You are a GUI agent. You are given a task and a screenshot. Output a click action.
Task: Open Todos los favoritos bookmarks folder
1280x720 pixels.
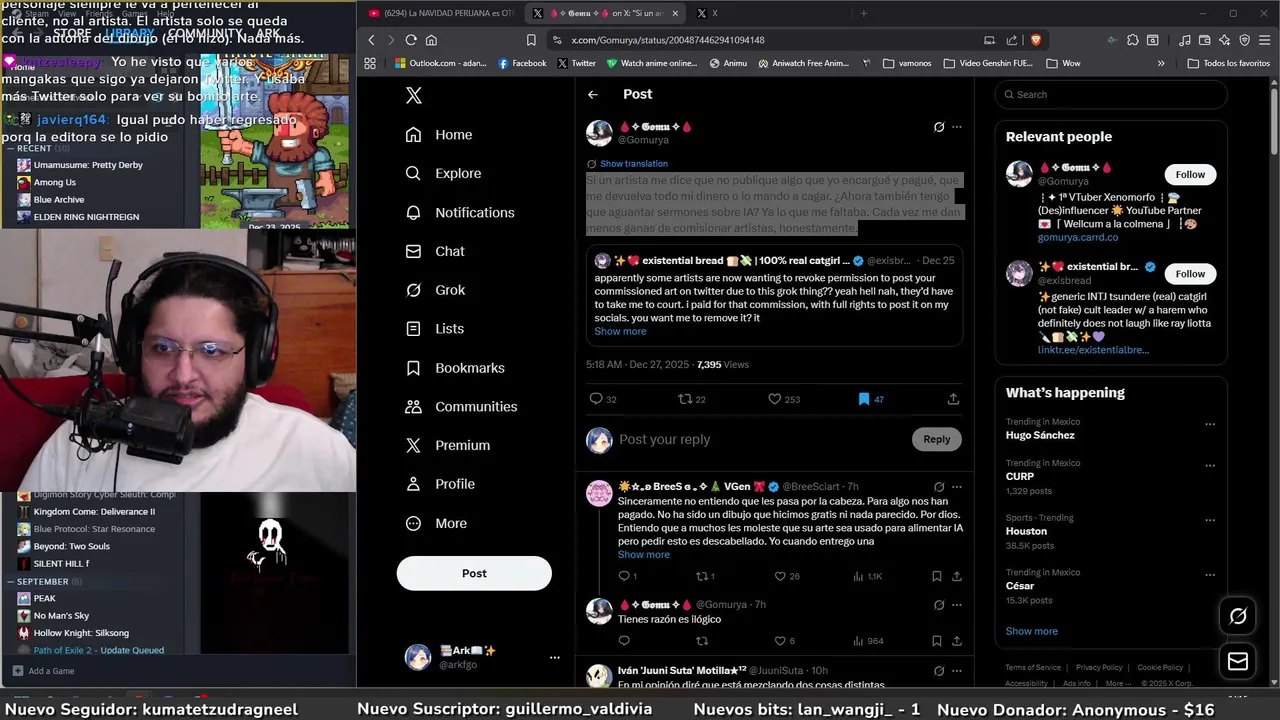click(1228, 63)
